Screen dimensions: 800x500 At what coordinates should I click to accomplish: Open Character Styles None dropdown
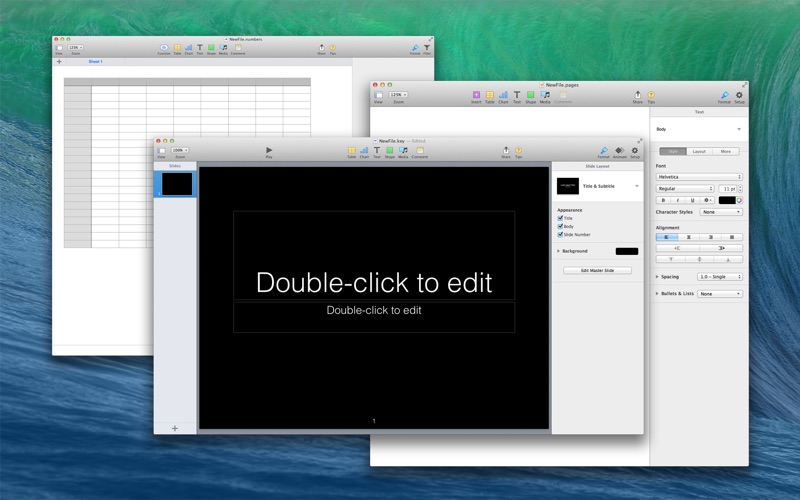[x=721, y=212]
